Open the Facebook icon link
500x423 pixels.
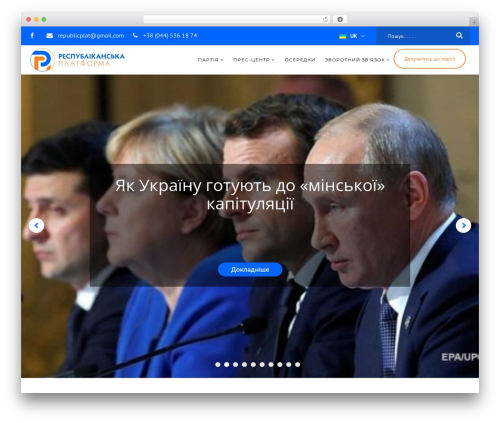(32, 35)
